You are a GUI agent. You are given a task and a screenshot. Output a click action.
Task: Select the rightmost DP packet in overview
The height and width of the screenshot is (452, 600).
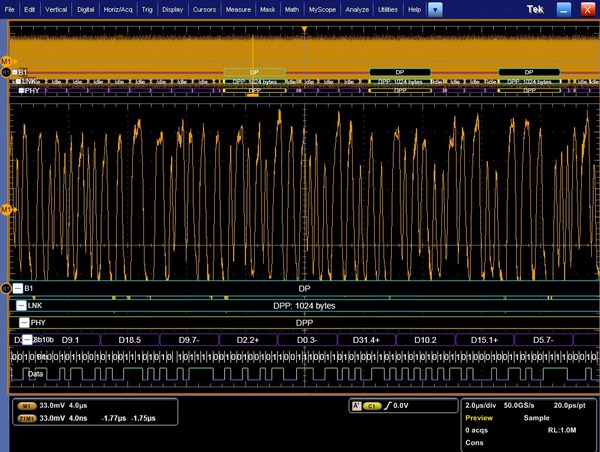click(x=529, y=72)
